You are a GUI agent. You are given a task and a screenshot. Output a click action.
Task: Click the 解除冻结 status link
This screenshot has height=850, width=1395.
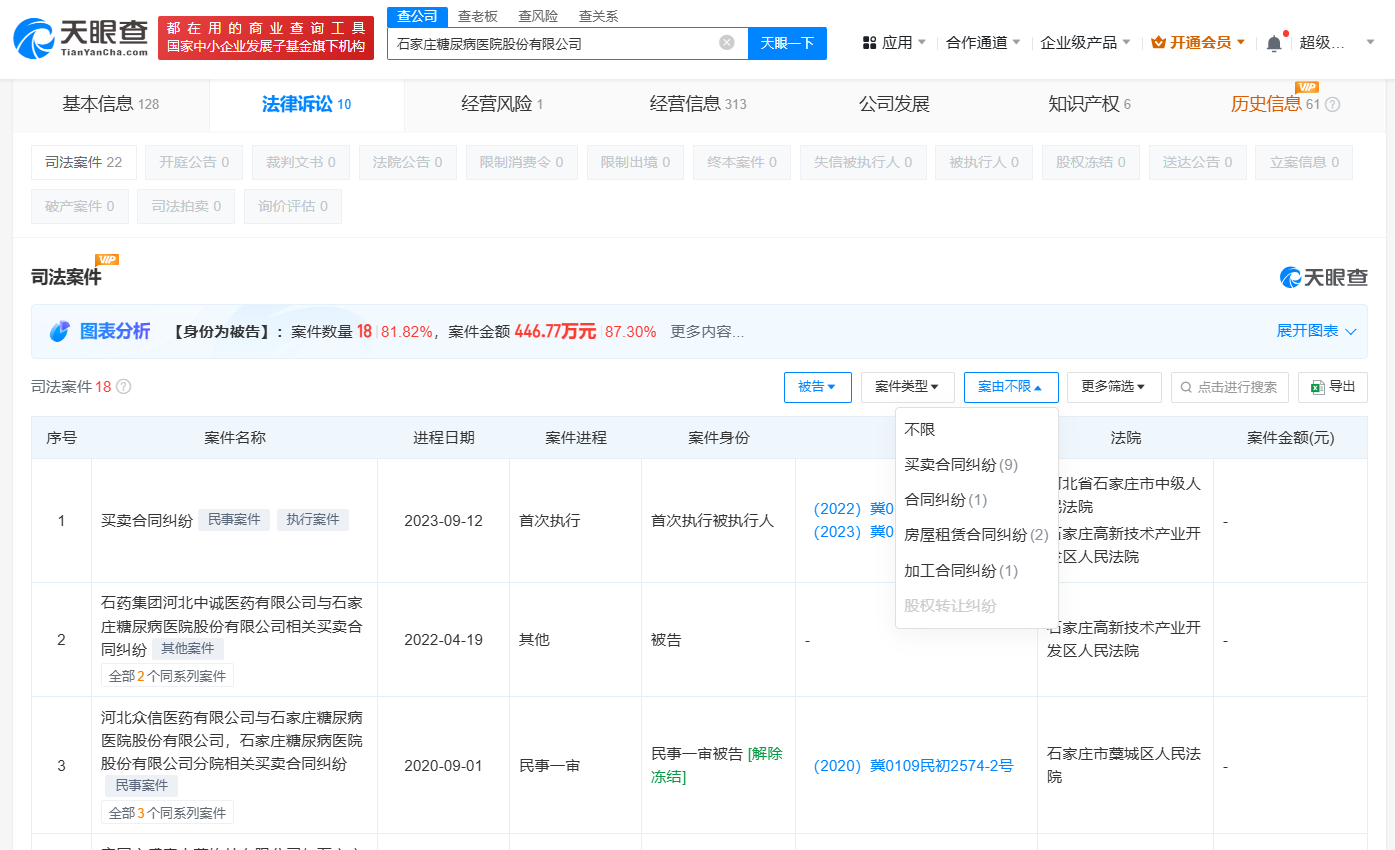(x=717, y=765)
